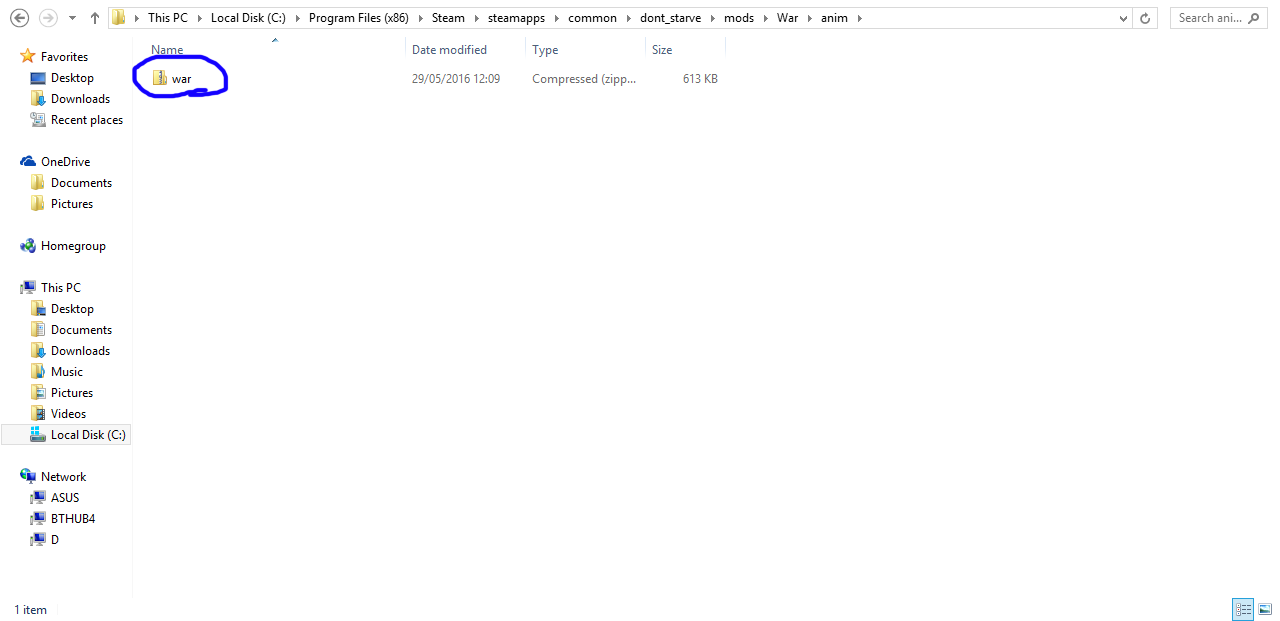Viewport: 1280px width, 621px height.
Task: Open Documents under This PC
Action: coord(81,330)
